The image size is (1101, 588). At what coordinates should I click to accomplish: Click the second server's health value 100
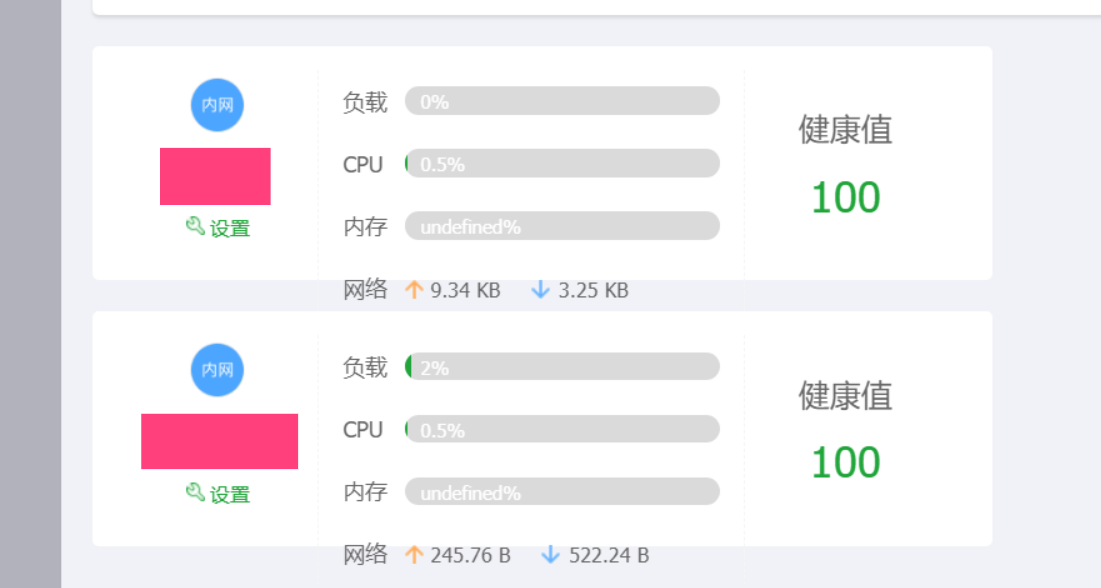click(x=845, y=463)
